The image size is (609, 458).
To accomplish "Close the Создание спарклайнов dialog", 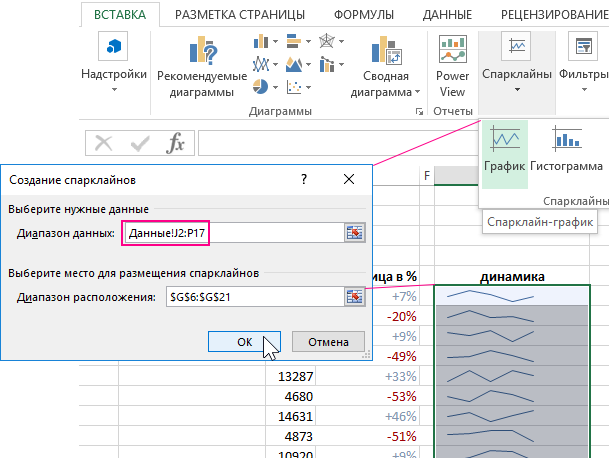I will click(x=349, y=179).
